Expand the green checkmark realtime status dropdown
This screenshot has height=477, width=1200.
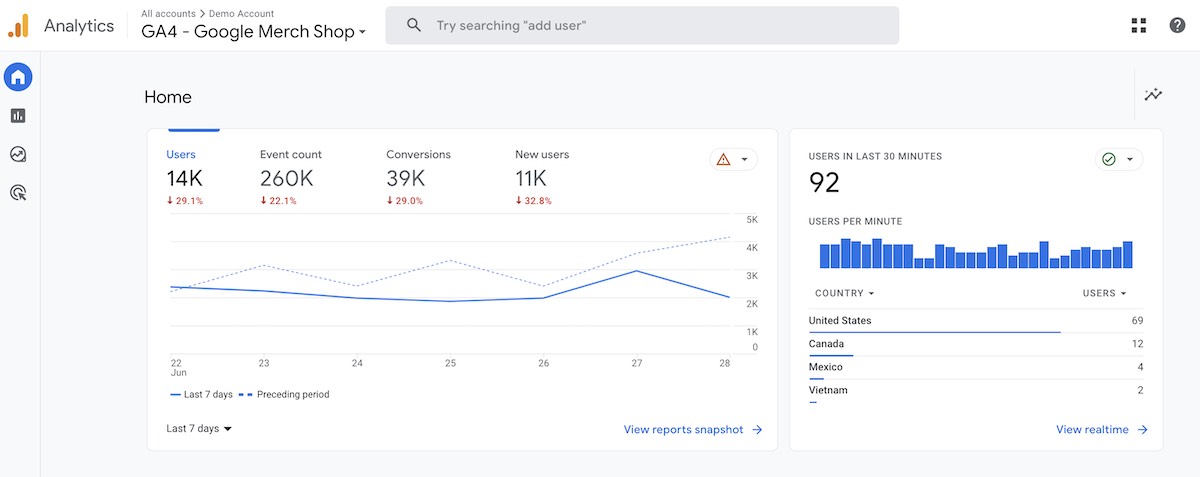(x=1118, y=159)
